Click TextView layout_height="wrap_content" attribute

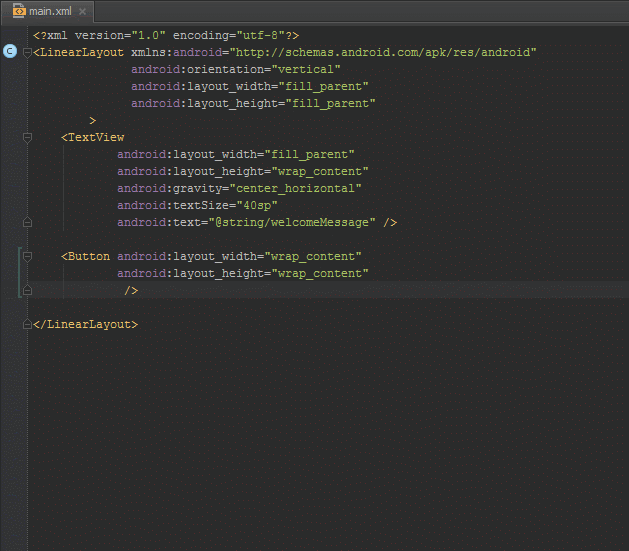pos(243,172)
